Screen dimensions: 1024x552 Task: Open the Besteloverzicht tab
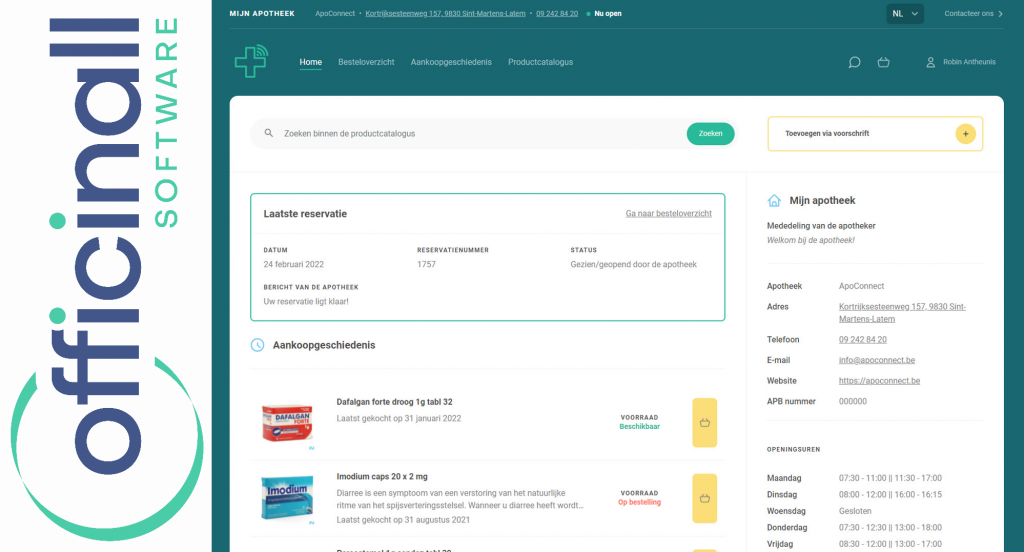point(366,62)
